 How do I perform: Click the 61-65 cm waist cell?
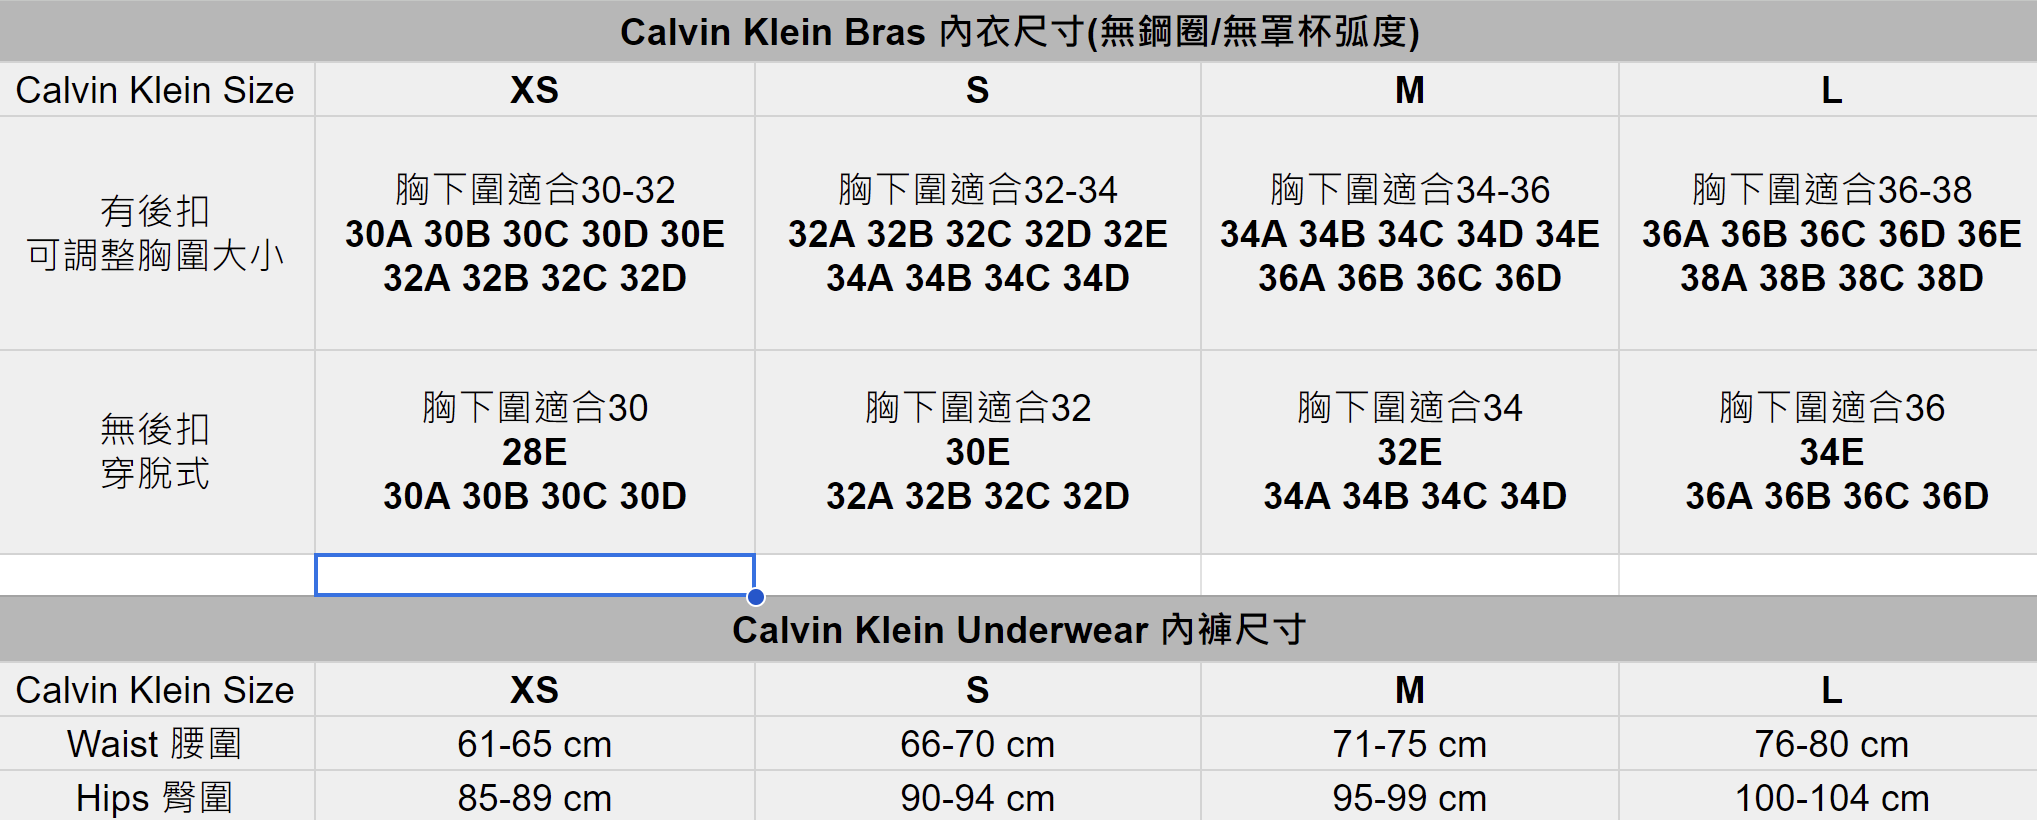535,744
